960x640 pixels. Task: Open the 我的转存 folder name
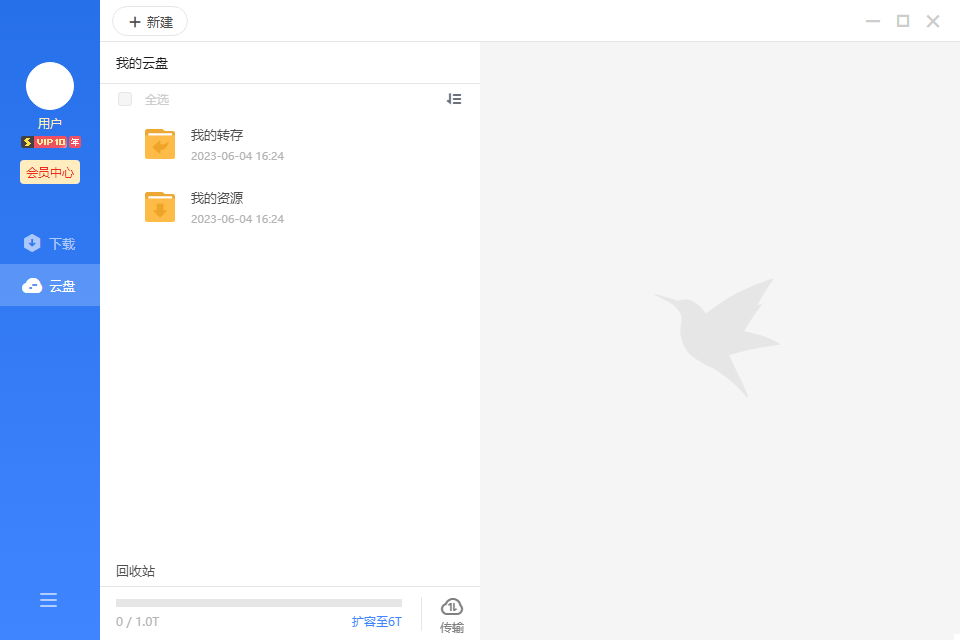(217, 135)
